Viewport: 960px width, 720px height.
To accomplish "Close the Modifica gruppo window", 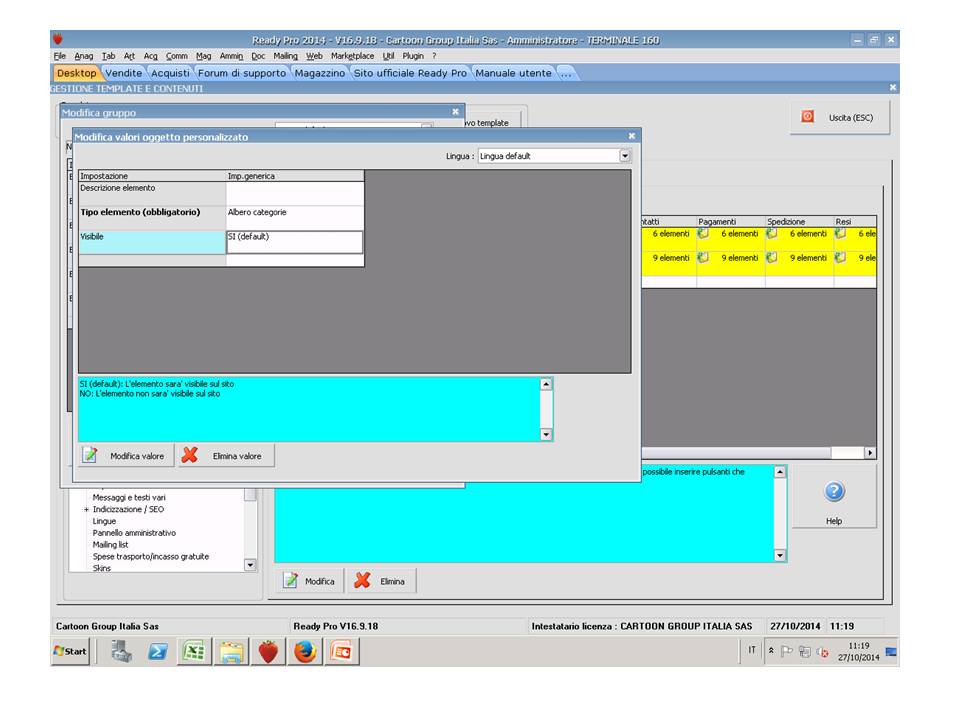I will tap(456, 111).
